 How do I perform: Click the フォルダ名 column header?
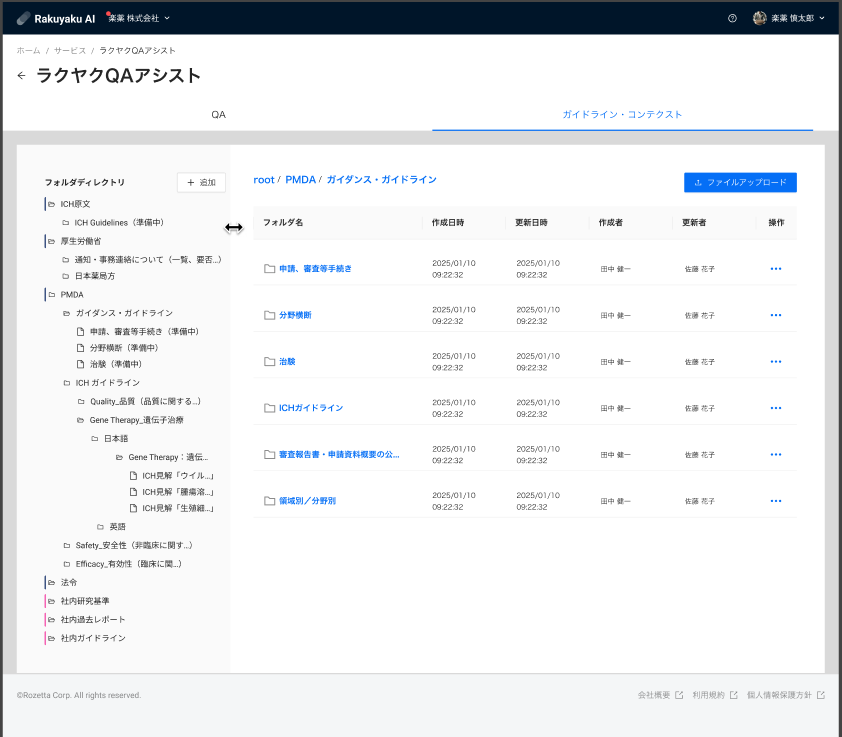[x=283, y=222]
